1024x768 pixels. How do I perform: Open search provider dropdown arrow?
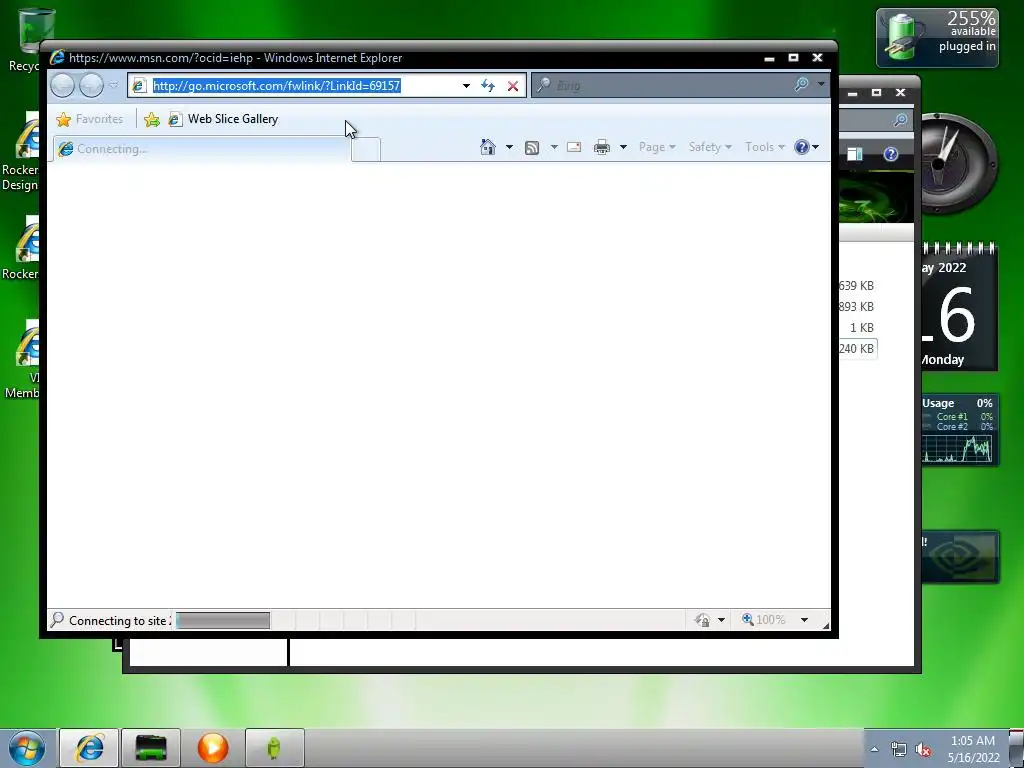tap(821, 85)
